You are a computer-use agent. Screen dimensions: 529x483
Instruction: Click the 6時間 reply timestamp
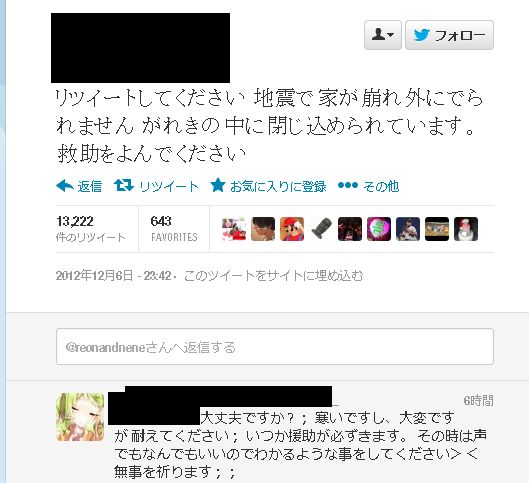[478, 401]
